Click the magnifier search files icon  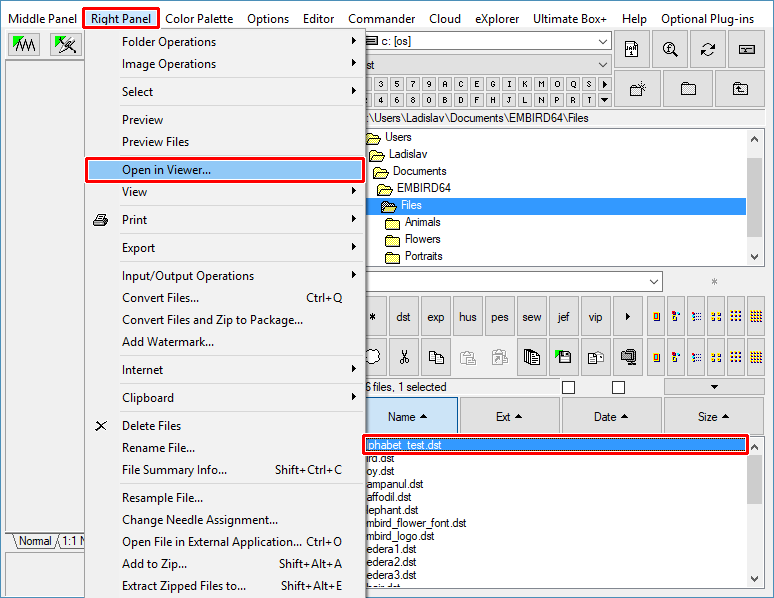point(670,49)
